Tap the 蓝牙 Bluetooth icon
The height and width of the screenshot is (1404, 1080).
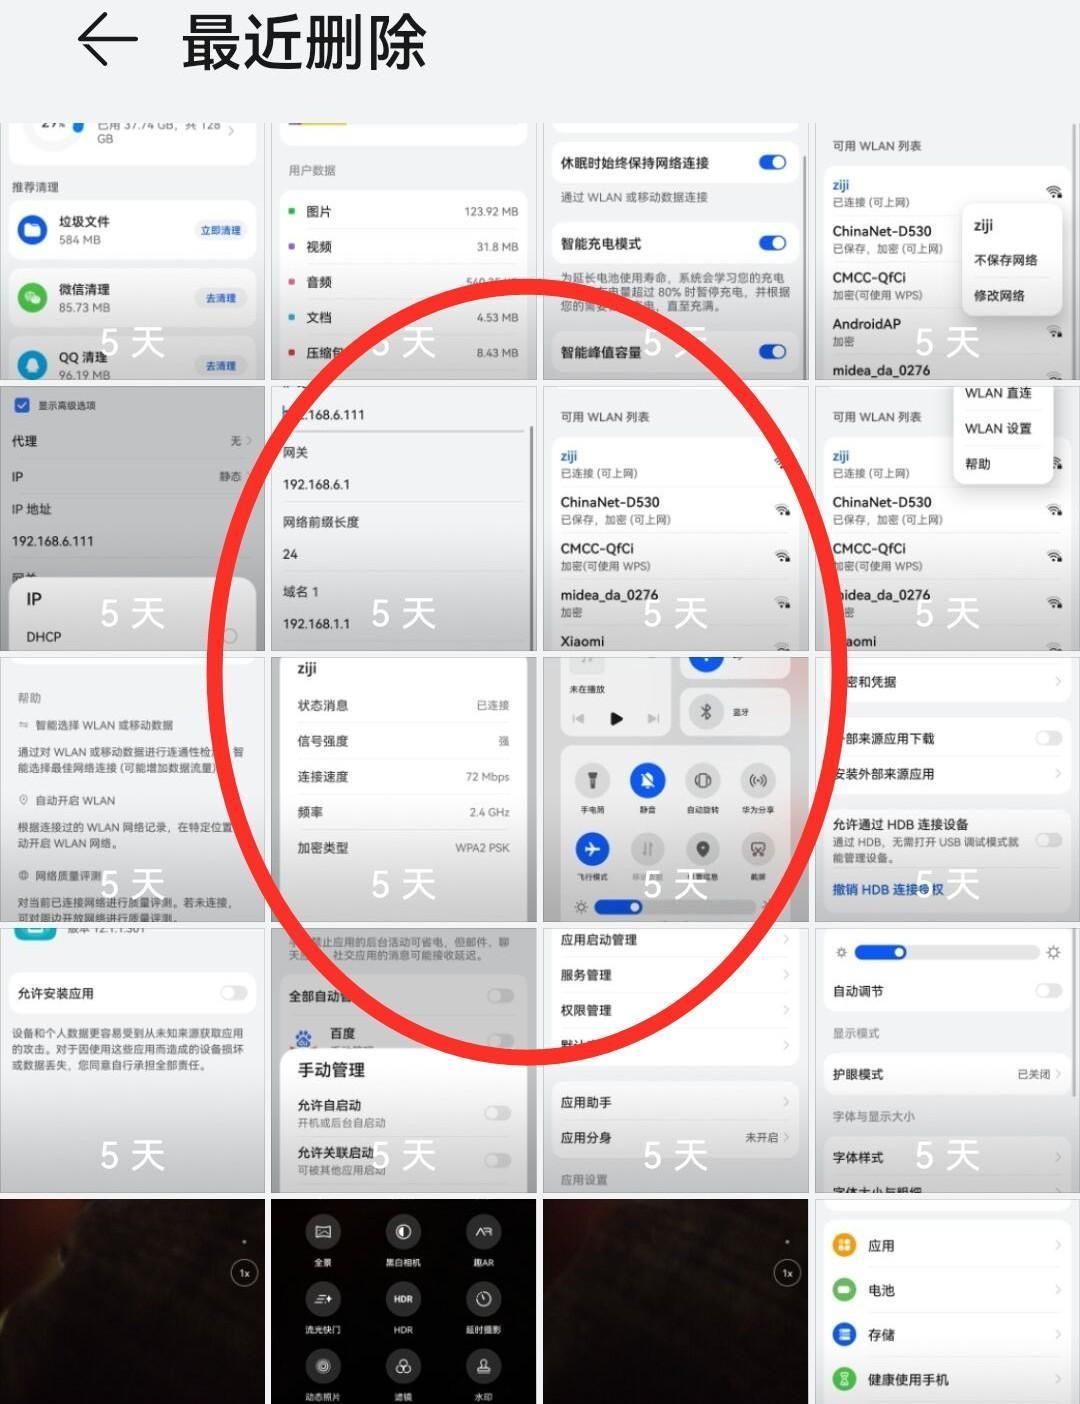pos(705,711)
